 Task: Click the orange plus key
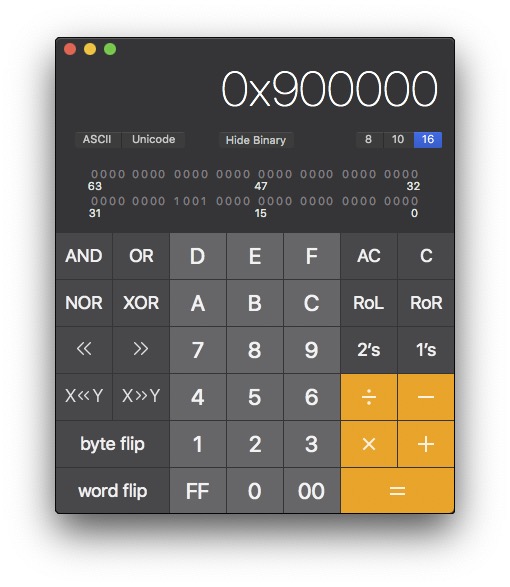(x=426, y=444)
